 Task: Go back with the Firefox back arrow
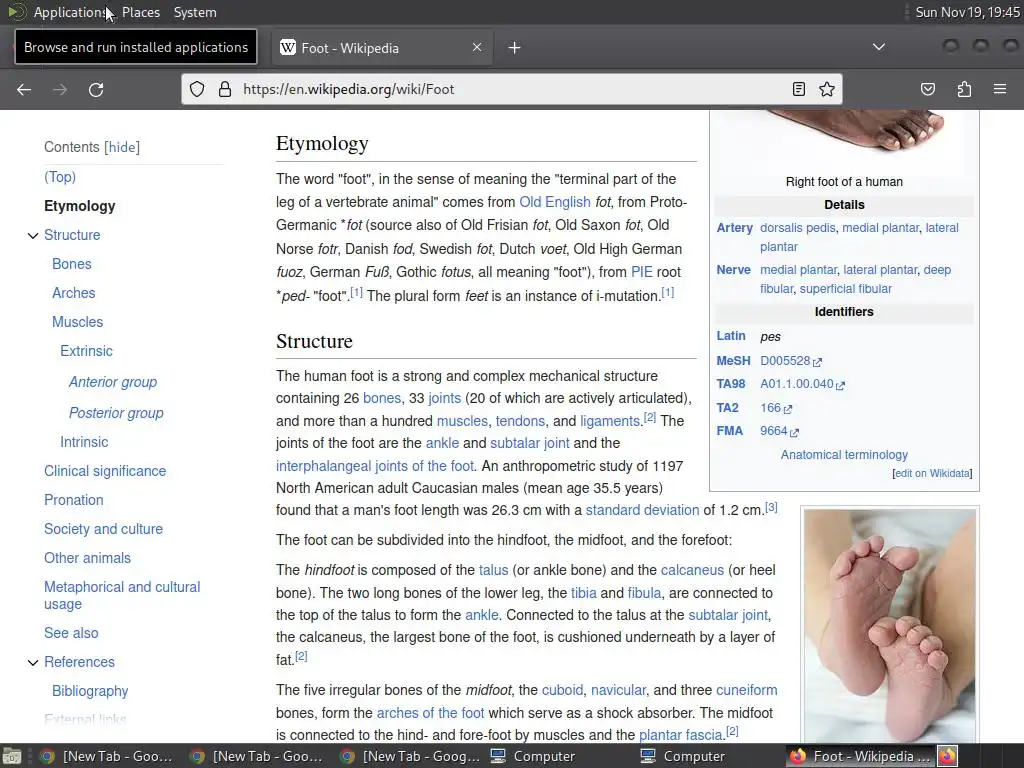pos(24,89)
